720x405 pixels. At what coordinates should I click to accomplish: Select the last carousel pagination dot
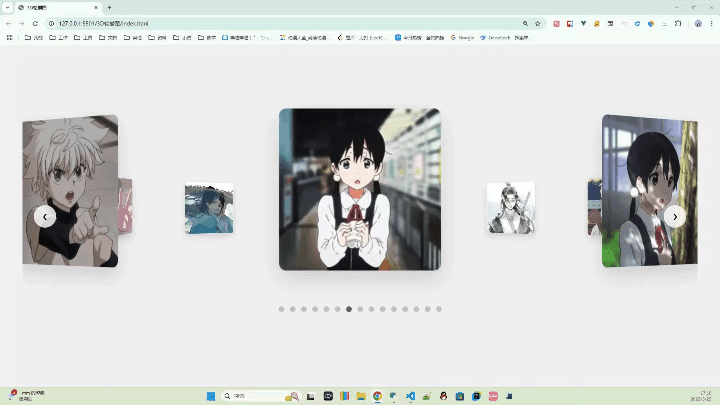click(x=439, y=309)
